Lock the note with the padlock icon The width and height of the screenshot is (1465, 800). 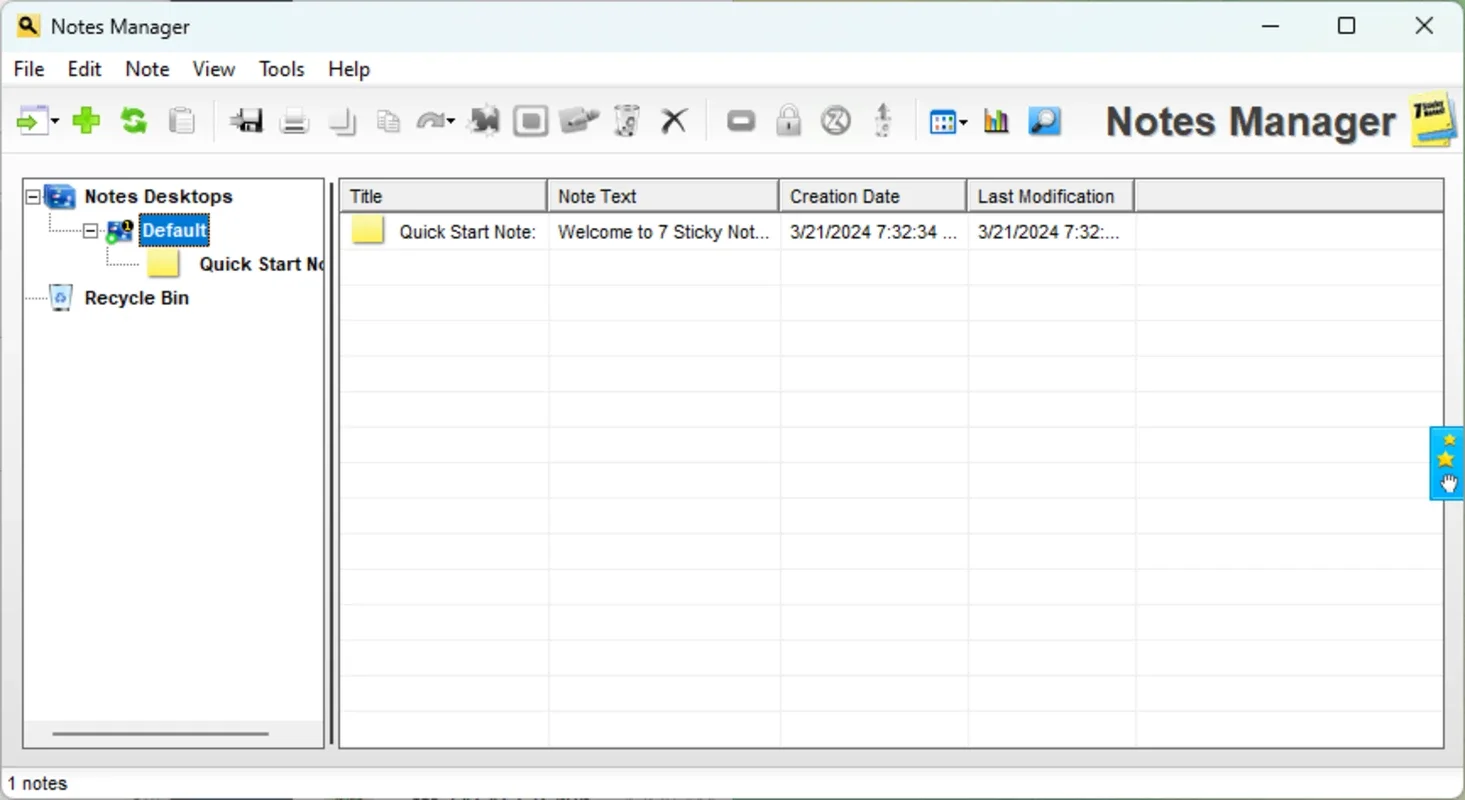(x=789, y=121)
